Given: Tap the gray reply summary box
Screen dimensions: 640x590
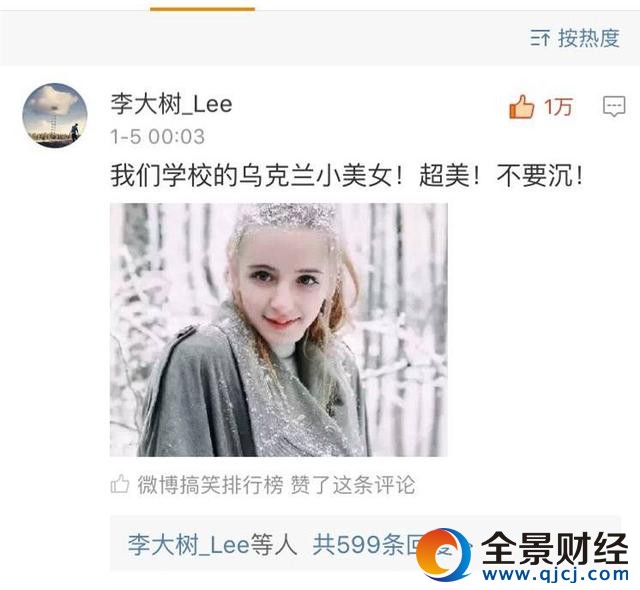Looking at the screenshot, I should (x=366, y=544).
